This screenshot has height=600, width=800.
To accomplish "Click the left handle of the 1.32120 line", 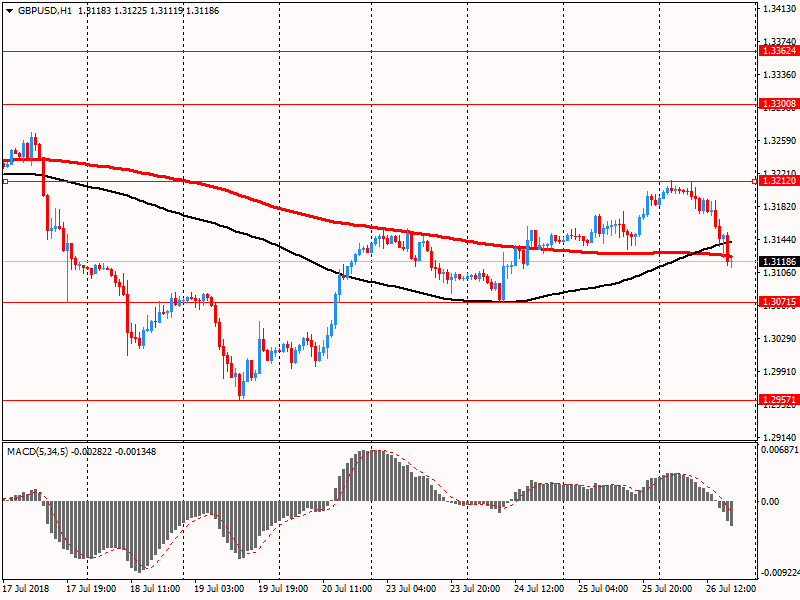I will pos(5,181).
